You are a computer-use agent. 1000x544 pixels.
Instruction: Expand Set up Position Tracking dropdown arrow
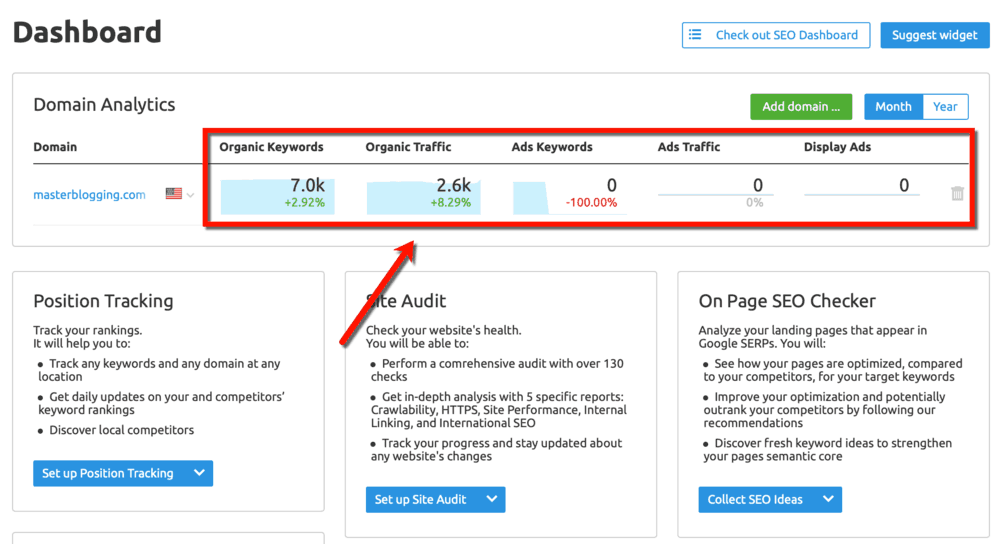pyautogui.click(x=199, y=473)
